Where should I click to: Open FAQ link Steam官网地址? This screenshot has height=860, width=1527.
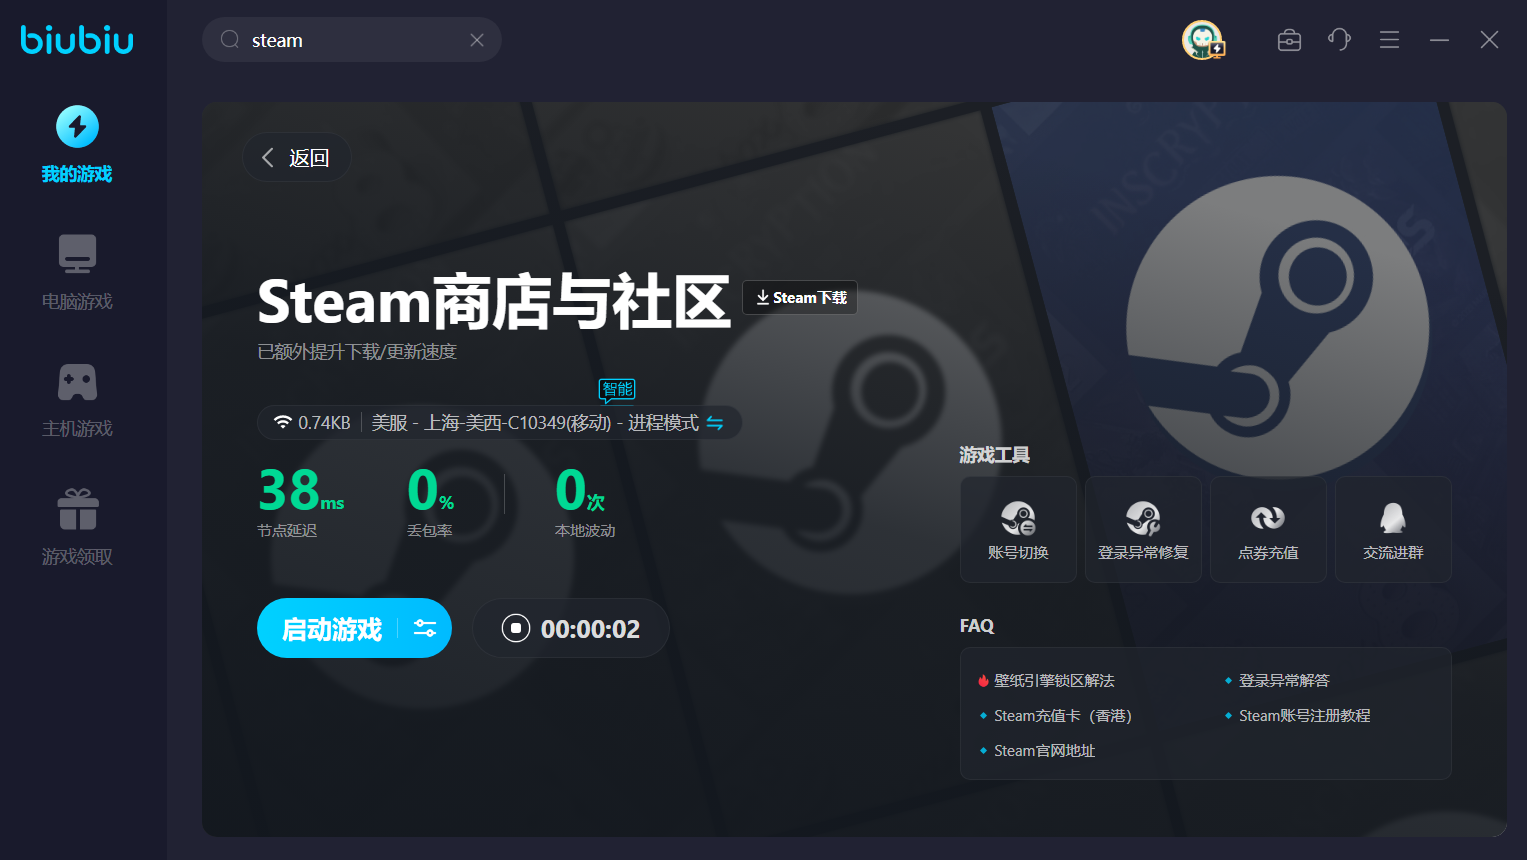tap(1045, 751)
